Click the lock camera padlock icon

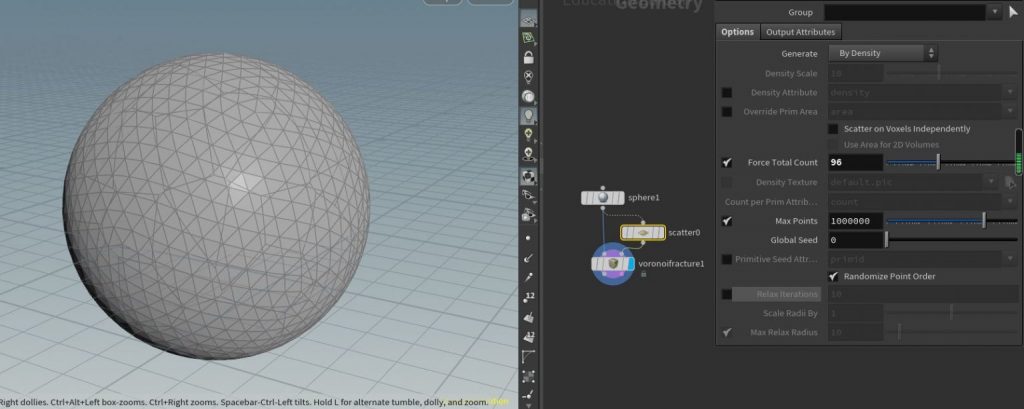[528, 57]
